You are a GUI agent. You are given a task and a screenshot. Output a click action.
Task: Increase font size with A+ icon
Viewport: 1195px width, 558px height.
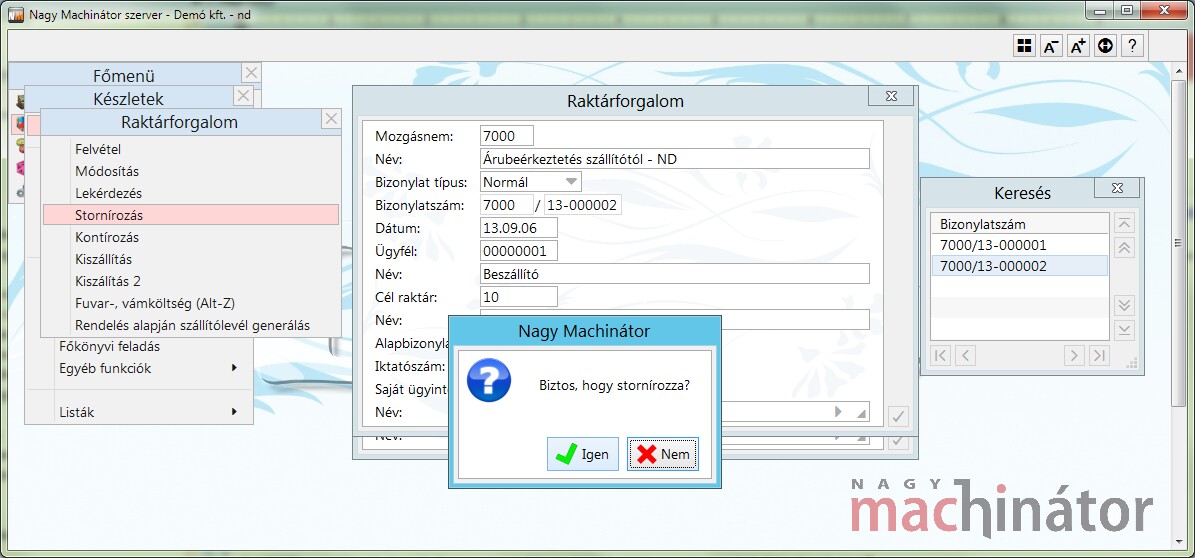pos(1078,46)
